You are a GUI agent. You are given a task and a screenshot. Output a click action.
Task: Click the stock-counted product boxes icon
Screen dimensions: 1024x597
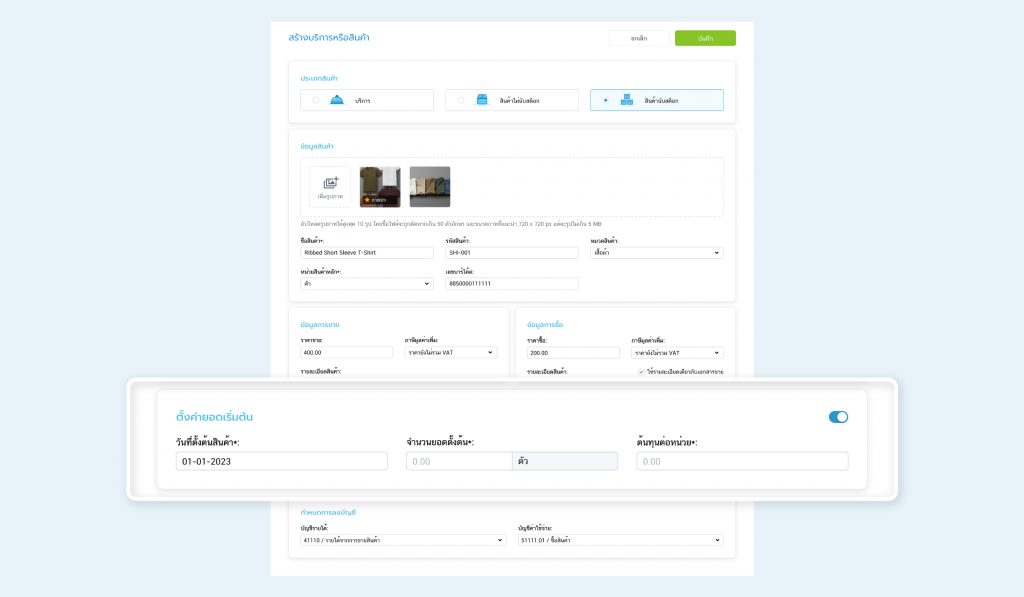click(x=626, y=100)
